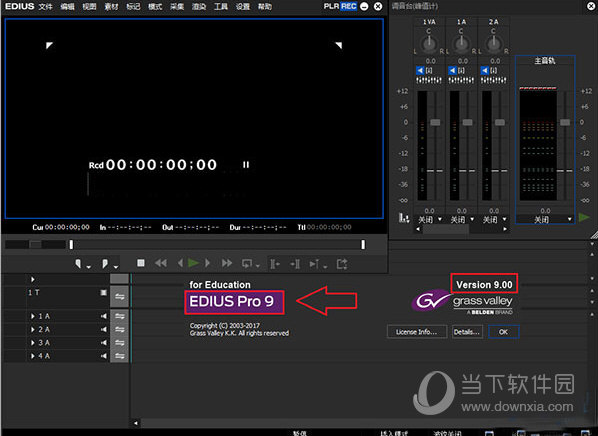Click the Fast Forward icon
Screen dimensions: 598x436
coord(227,263)
